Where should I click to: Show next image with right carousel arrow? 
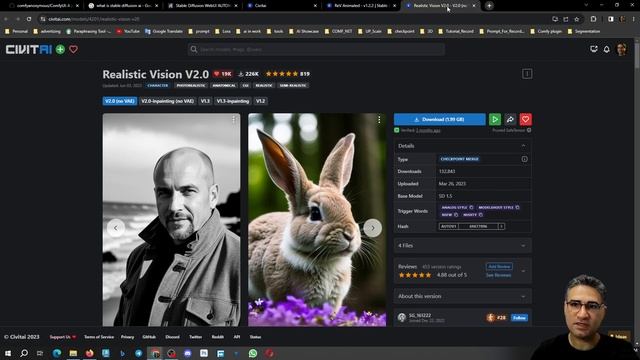click(373, 228)
